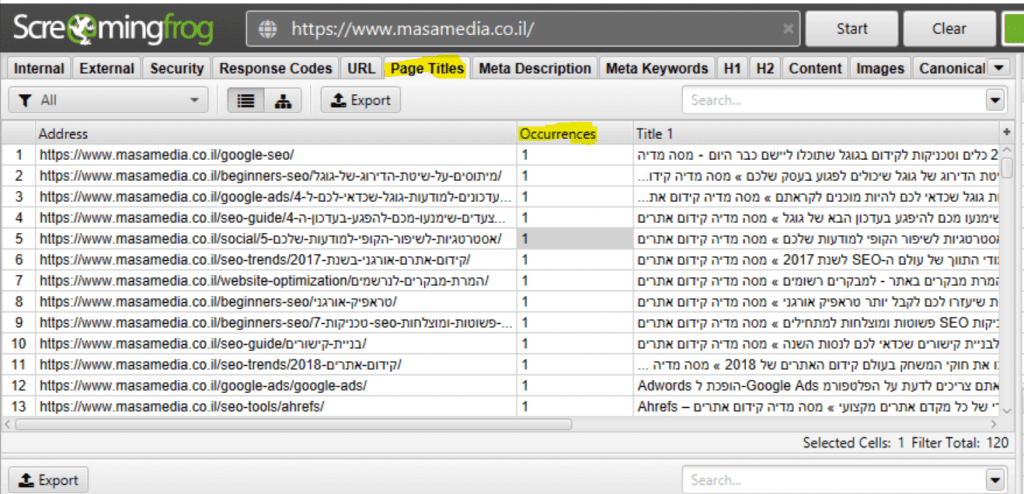Sort by Title 1 column header
The image size is (1024, 494).
(x=816, y=133)
